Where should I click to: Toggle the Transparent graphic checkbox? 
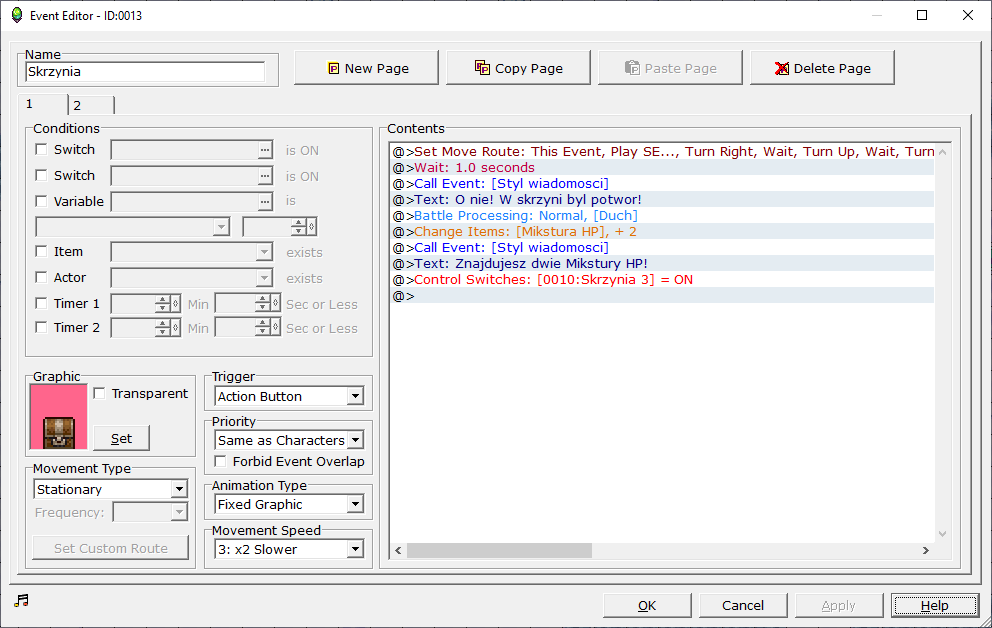[99, 393]
